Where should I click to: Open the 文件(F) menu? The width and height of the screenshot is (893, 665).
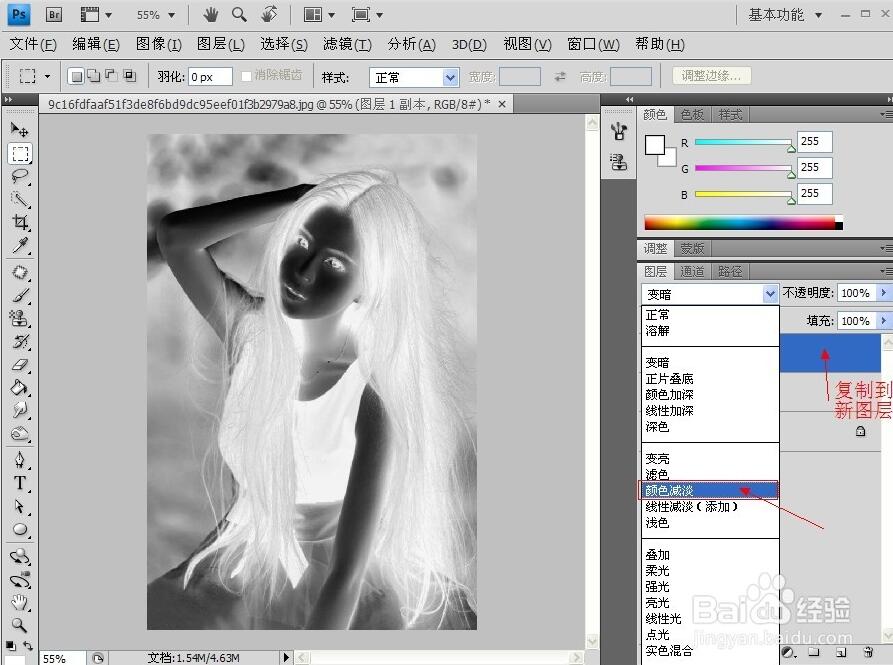(33, 44)
